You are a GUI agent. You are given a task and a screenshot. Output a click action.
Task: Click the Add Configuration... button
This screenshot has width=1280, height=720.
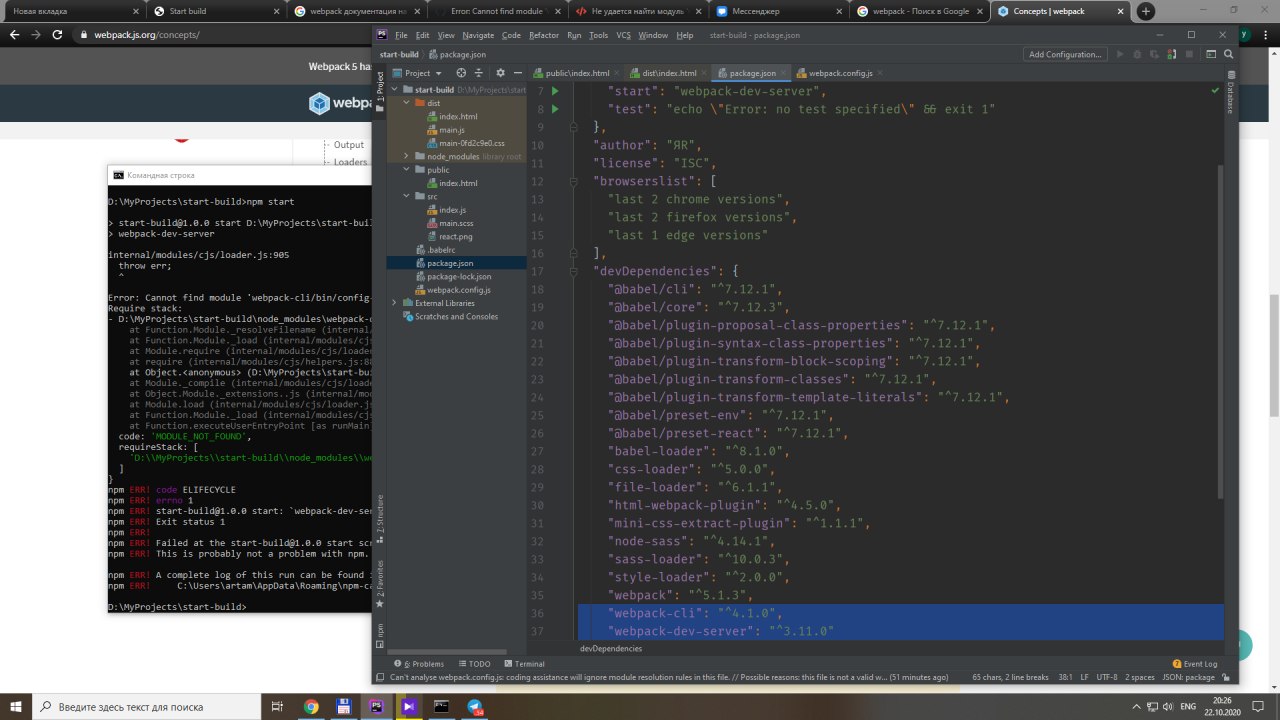point(1065,54)
